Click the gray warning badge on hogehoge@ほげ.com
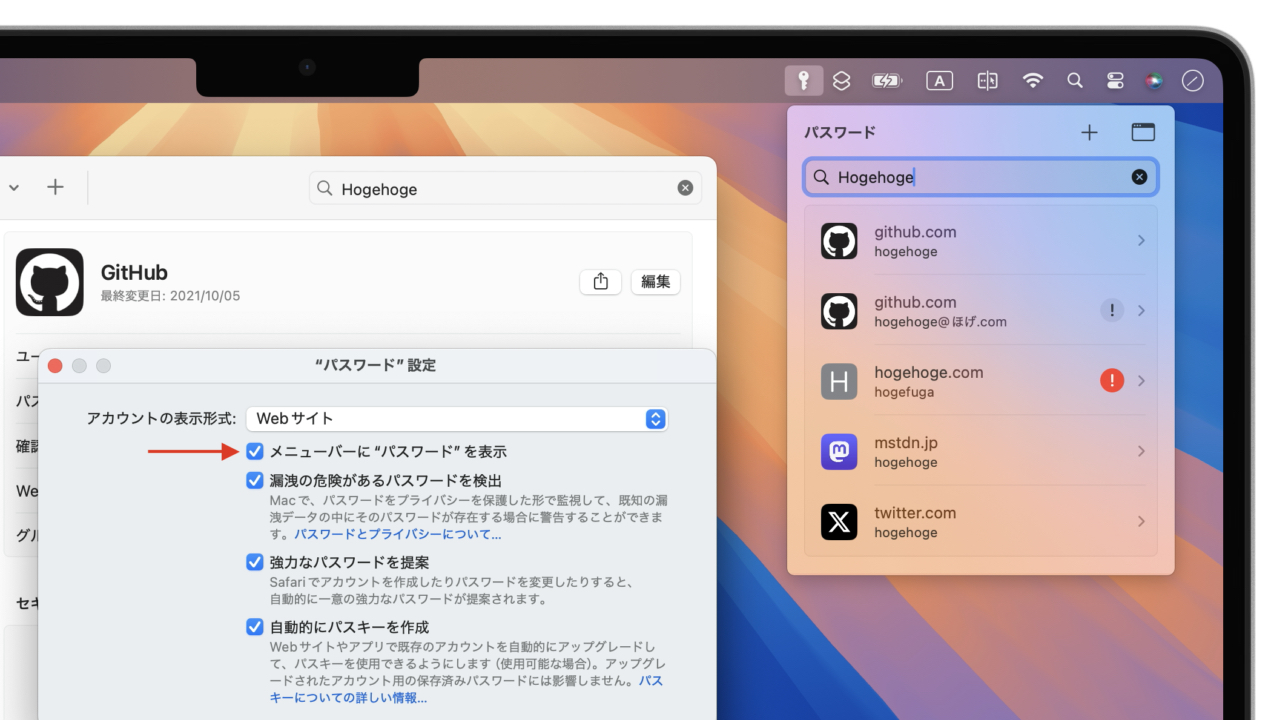The image size is (1280, 720). coord(1112,310)
